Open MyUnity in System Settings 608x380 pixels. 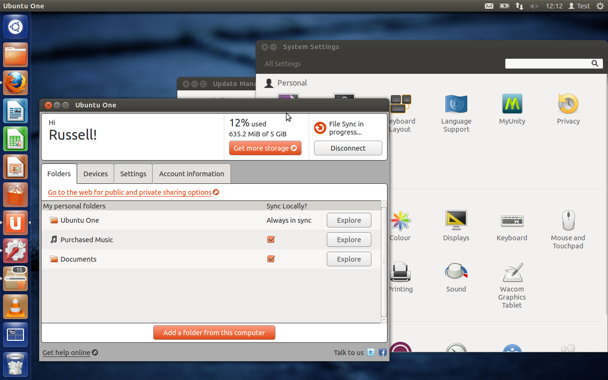click(x=512, y=109)
